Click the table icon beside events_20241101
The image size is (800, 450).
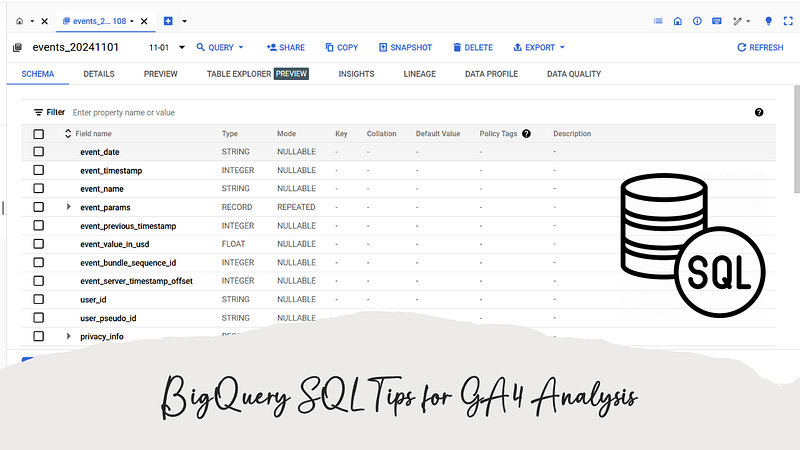pyautogui.click(x=17, y=47)
